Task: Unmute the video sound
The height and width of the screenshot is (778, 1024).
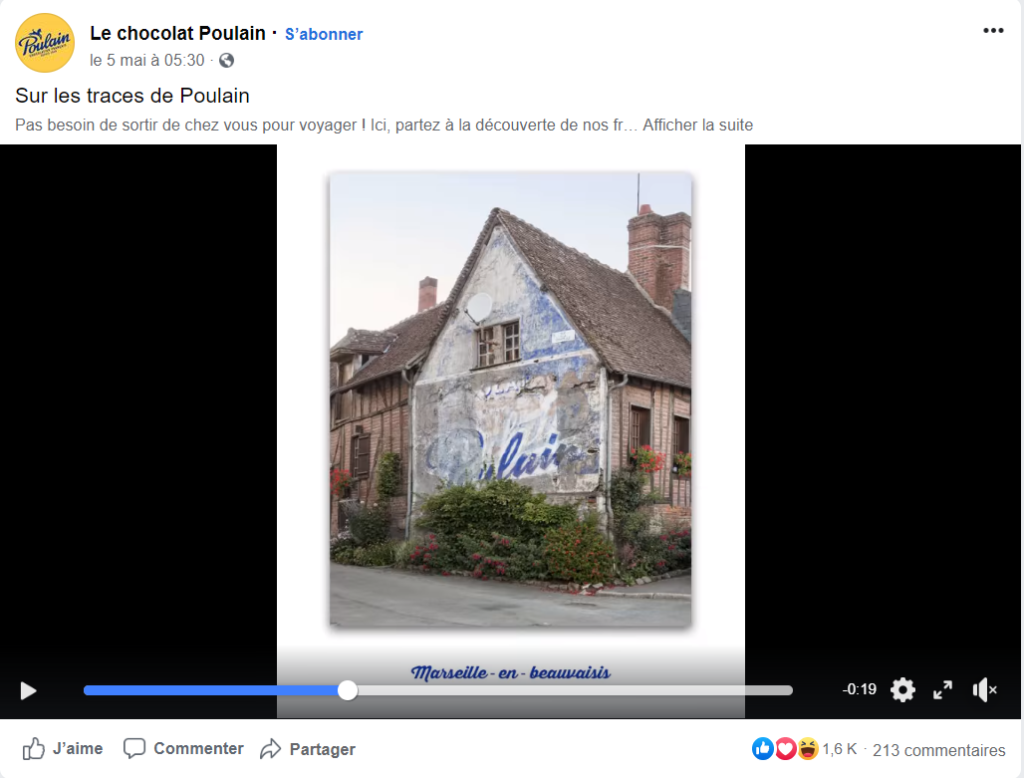Action: (984, 690)
